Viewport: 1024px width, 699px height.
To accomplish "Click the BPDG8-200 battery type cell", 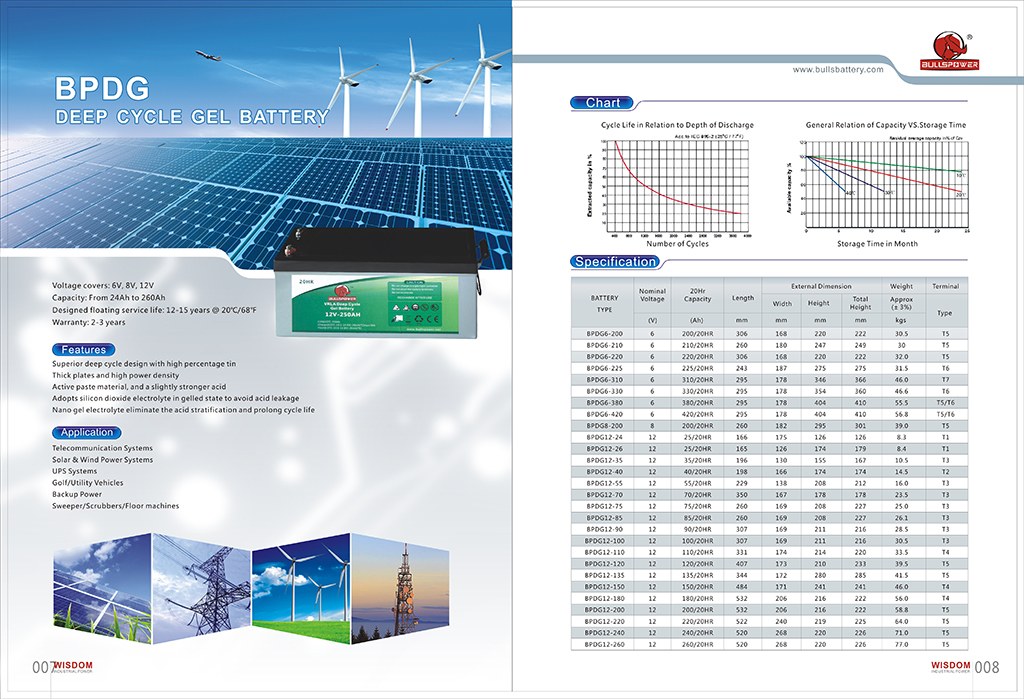I will [x=604, y=426].
